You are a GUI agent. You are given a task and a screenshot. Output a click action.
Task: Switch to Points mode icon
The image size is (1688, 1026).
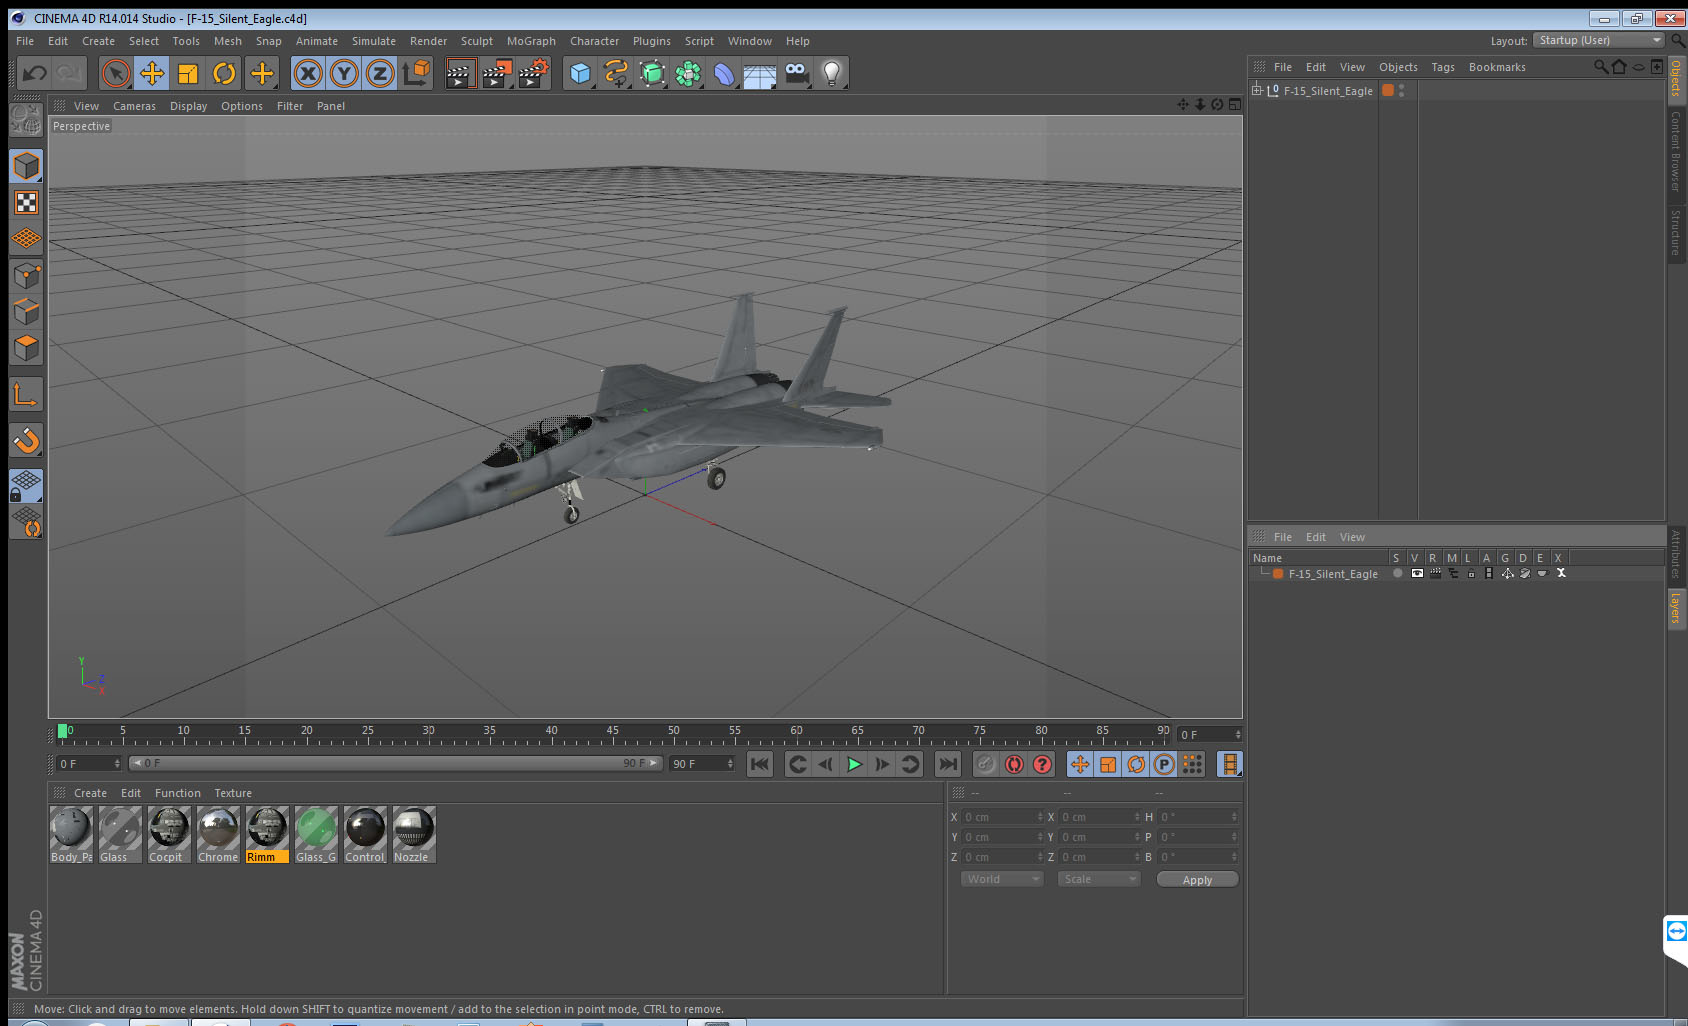point(26,276)
